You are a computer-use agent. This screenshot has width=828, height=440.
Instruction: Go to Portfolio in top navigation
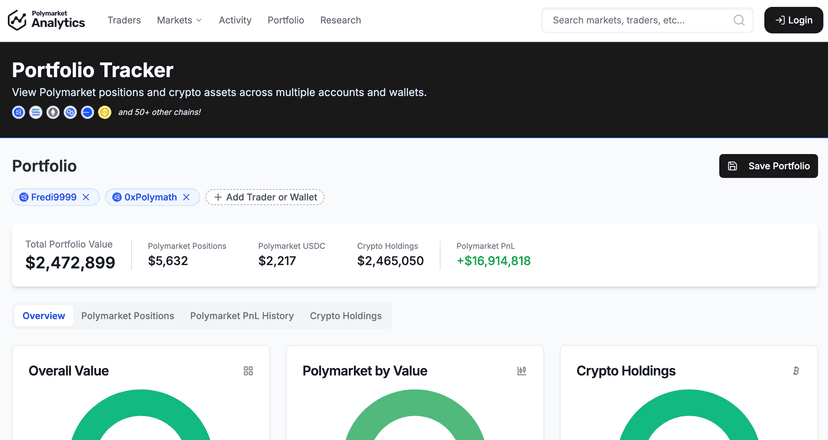click(x=286, y=20)
